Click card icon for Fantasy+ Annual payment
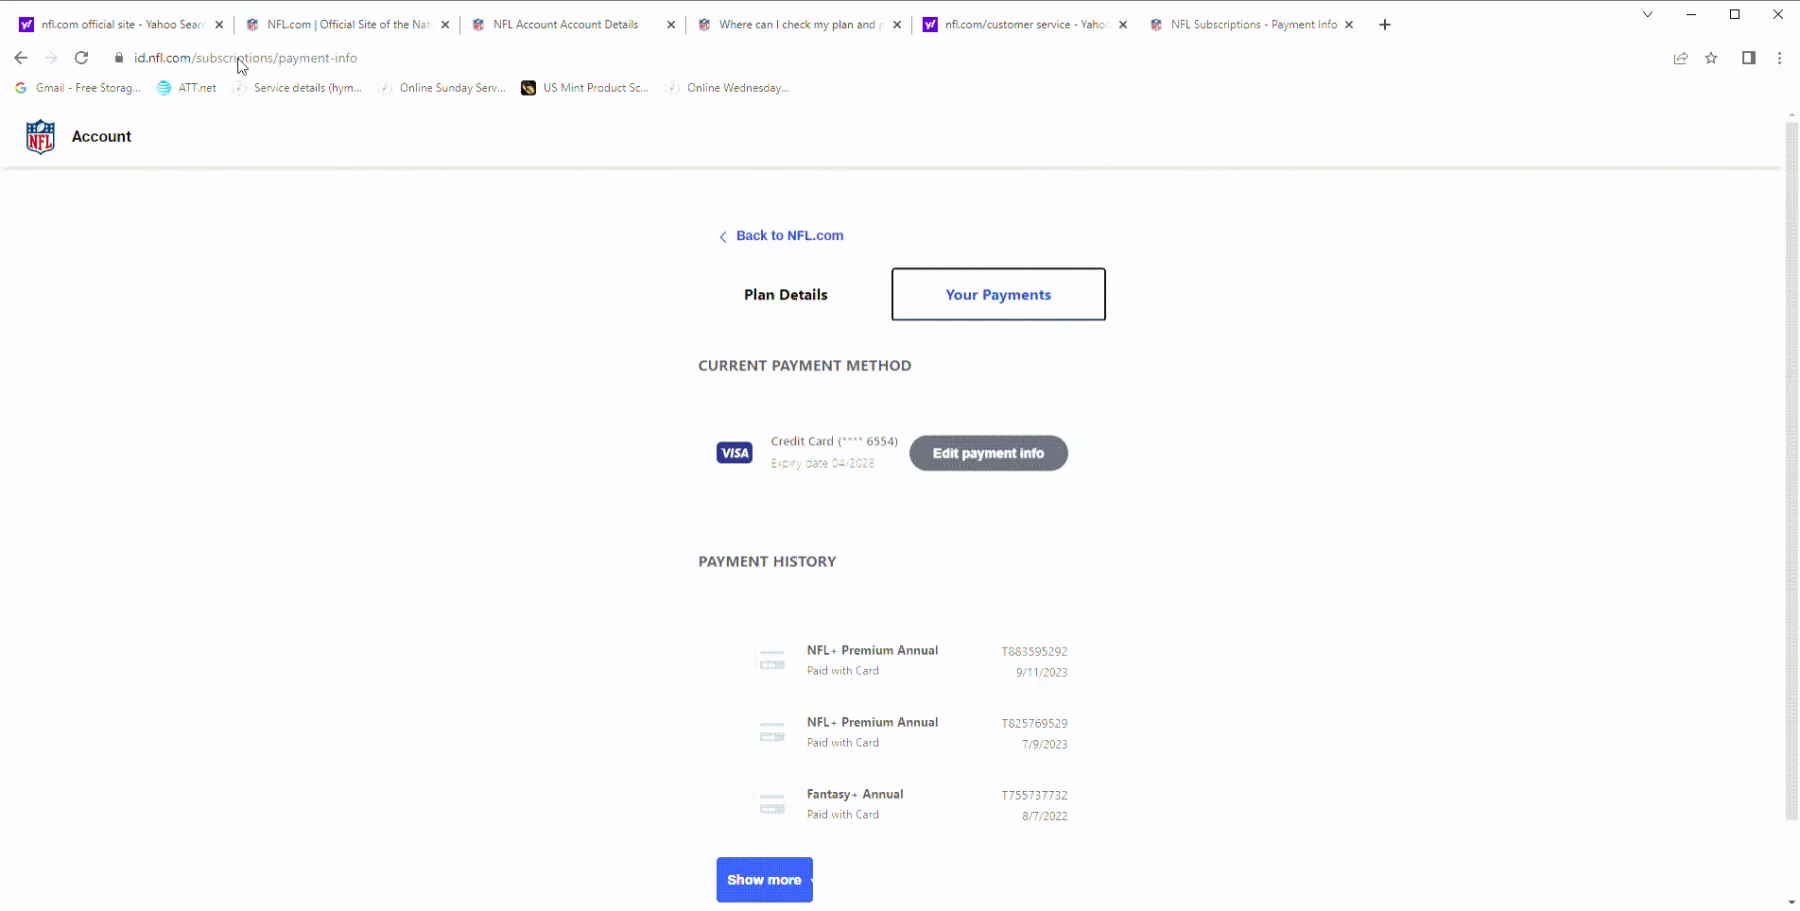Viewport: 1800px width, 911px height. click(772, 804)
